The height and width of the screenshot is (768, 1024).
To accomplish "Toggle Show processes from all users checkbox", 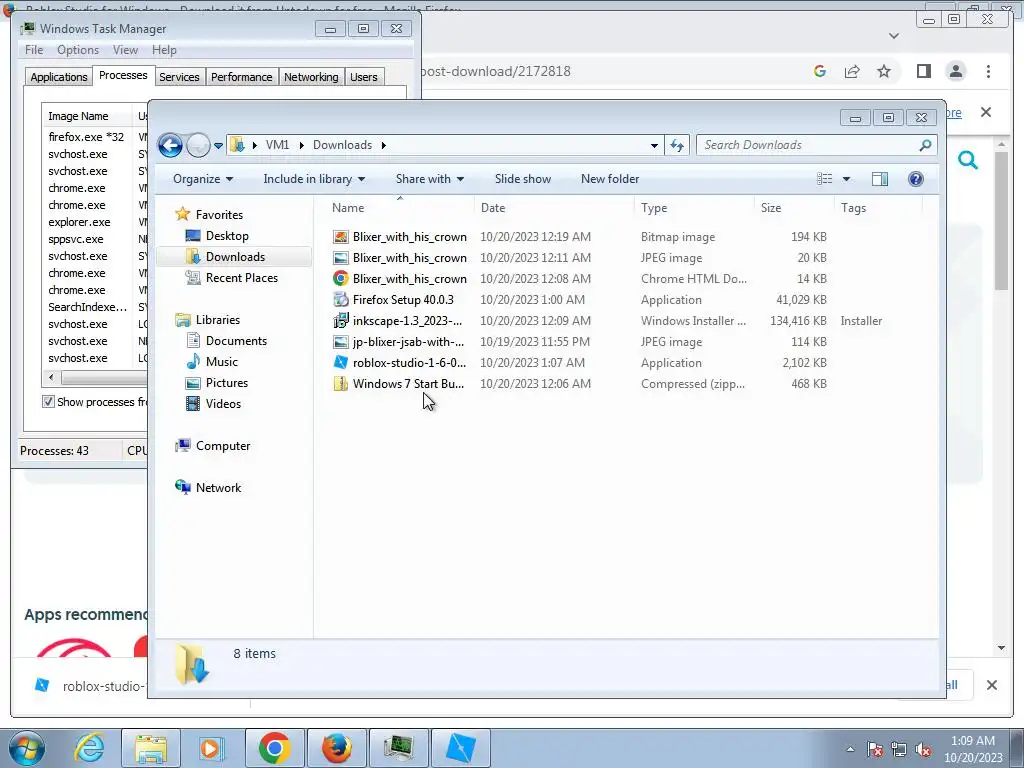I will point(48,402).
